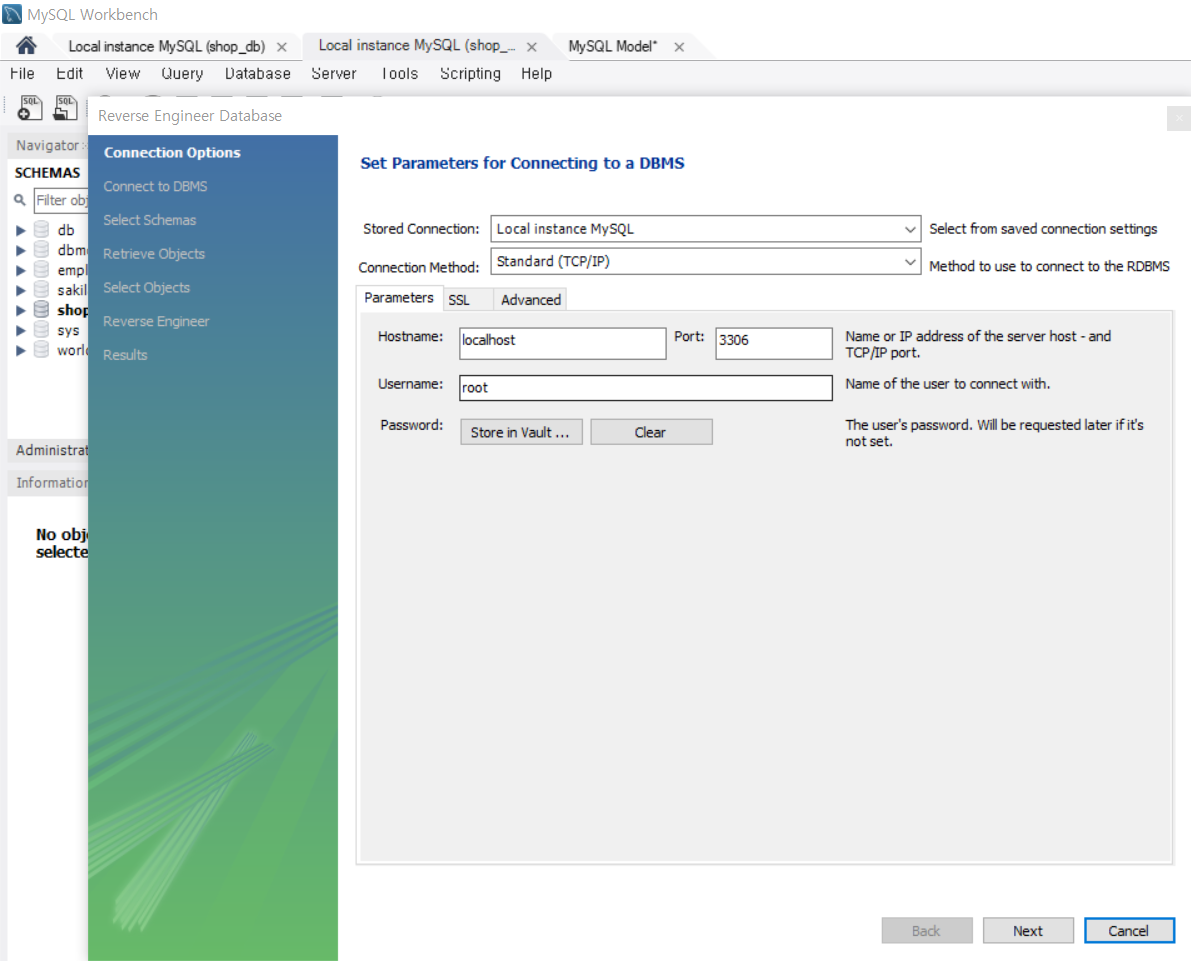This screenshot has width=1191, height=961.
Task: Select the db schema database icon
Action: [x=42, y=229]
